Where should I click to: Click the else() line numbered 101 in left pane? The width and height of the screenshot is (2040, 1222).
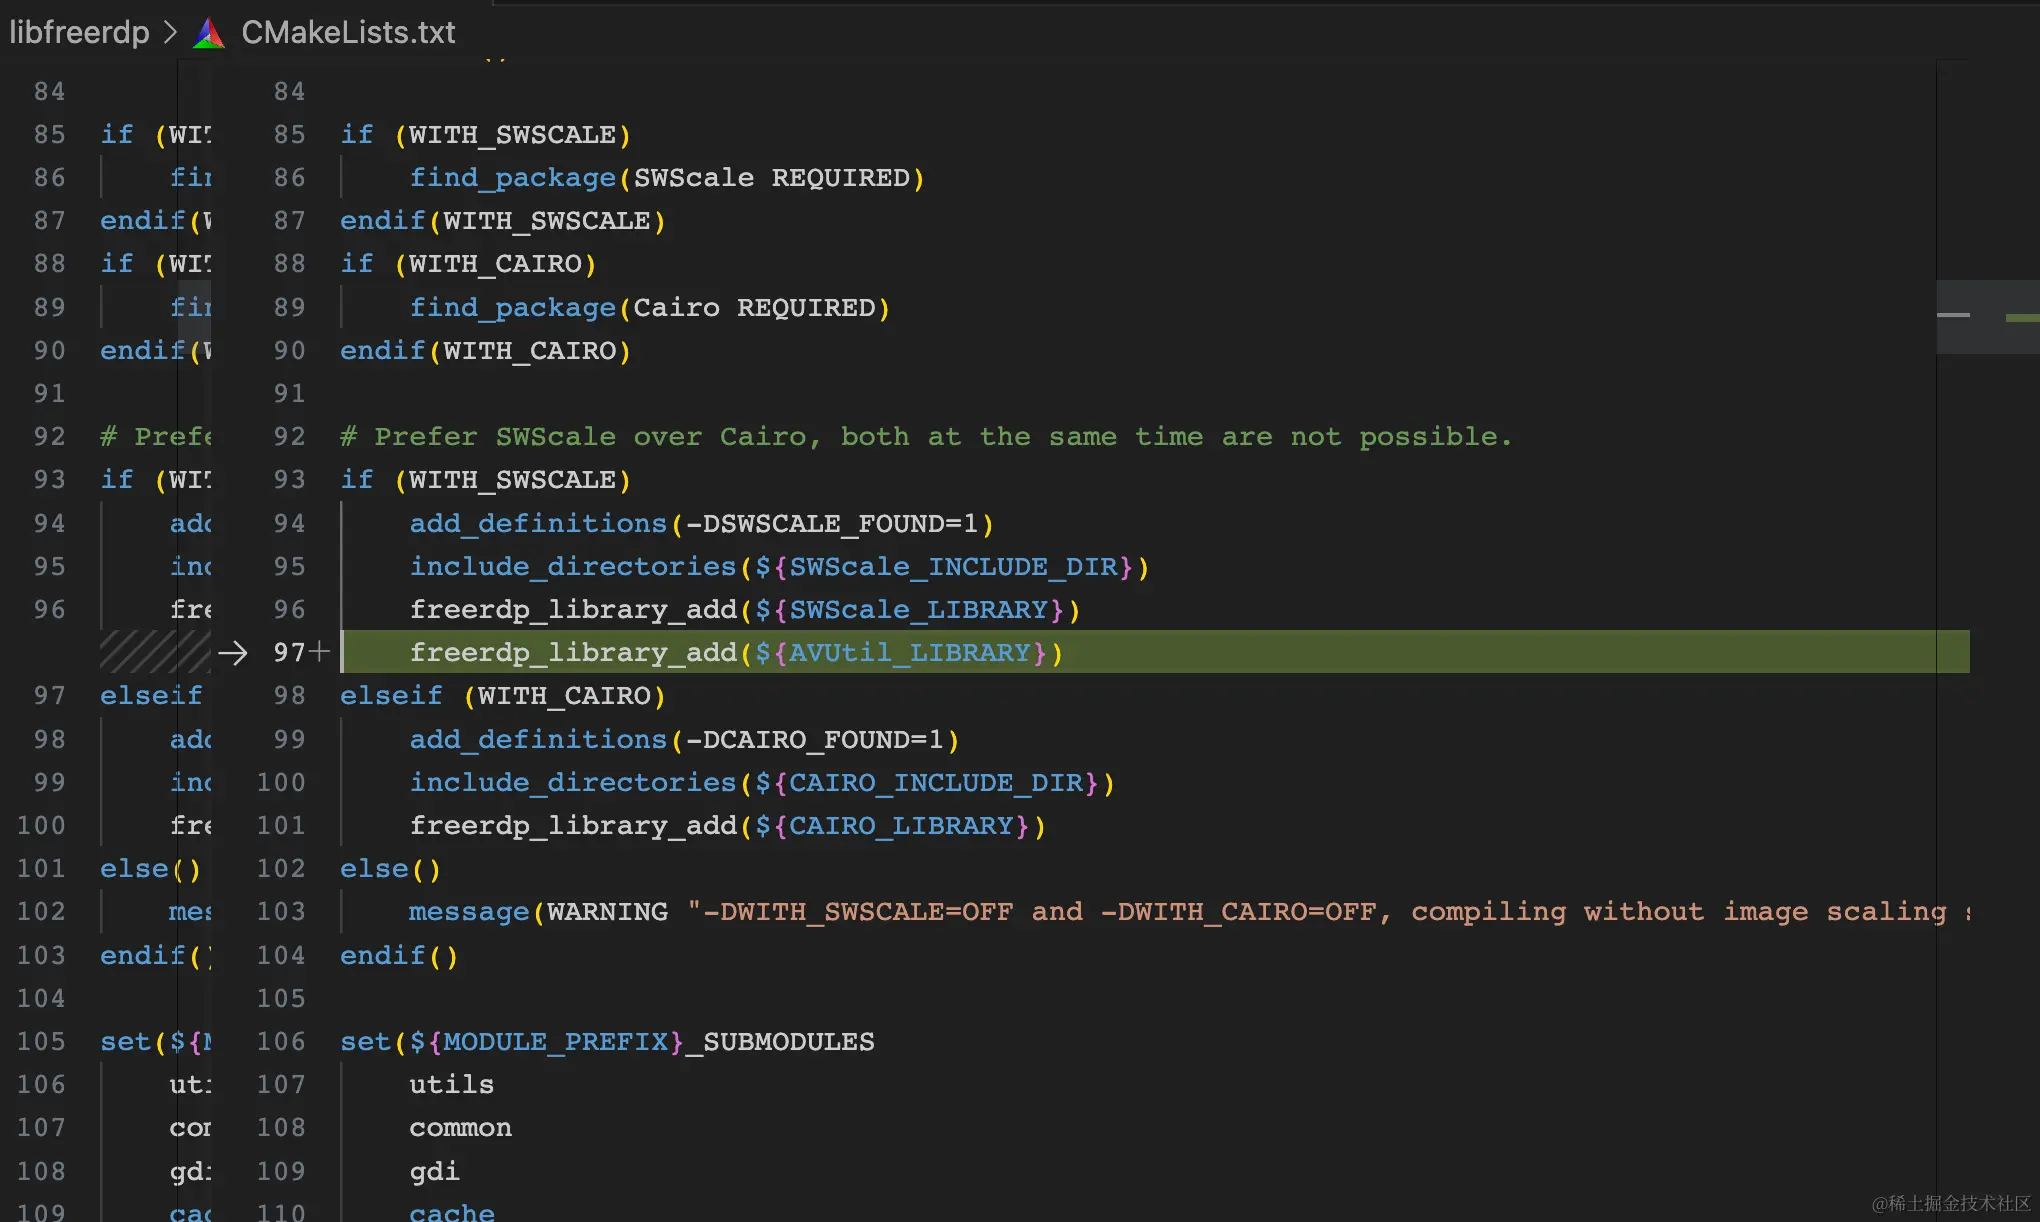(x=150, y=869)
